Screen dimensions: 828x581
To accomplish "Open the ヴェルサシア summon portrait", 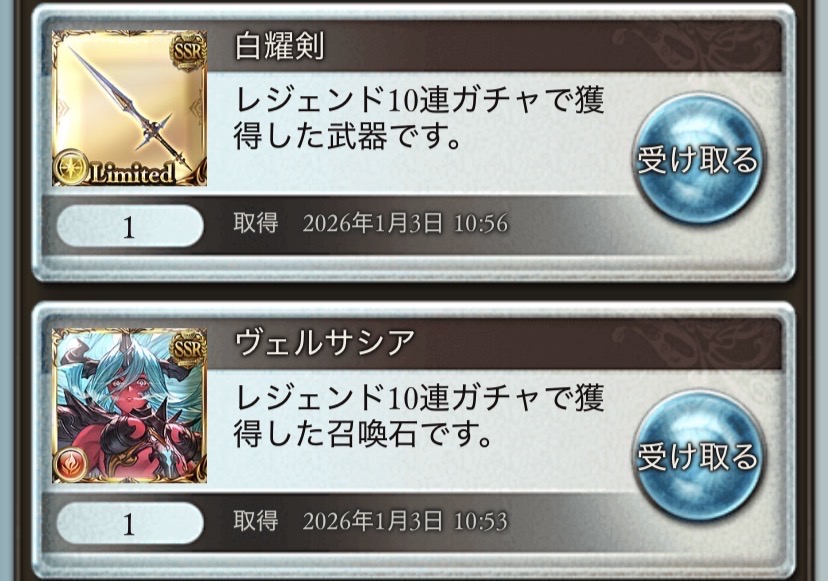I will 129,405.
